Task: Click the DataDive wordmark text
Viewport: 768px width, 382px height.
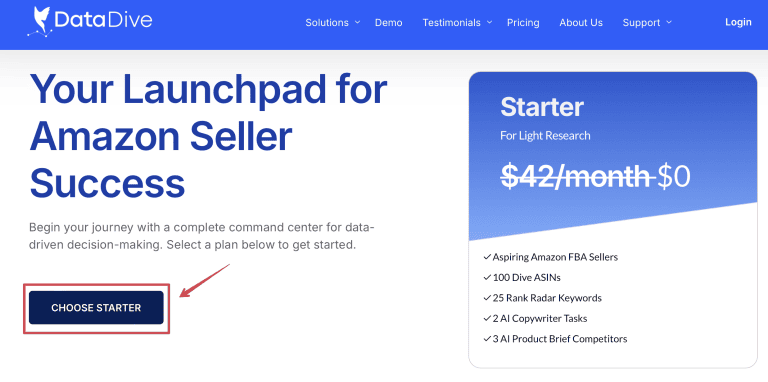Action: click(x=104, y=20)
